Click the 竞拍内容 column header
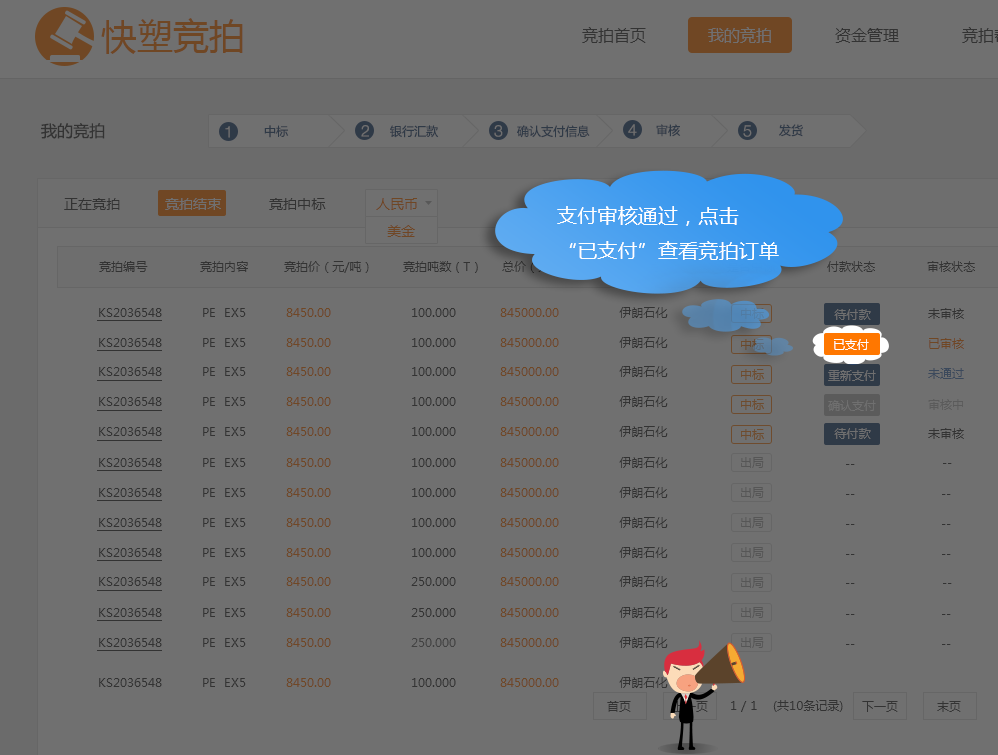 (x=224, y=267)
